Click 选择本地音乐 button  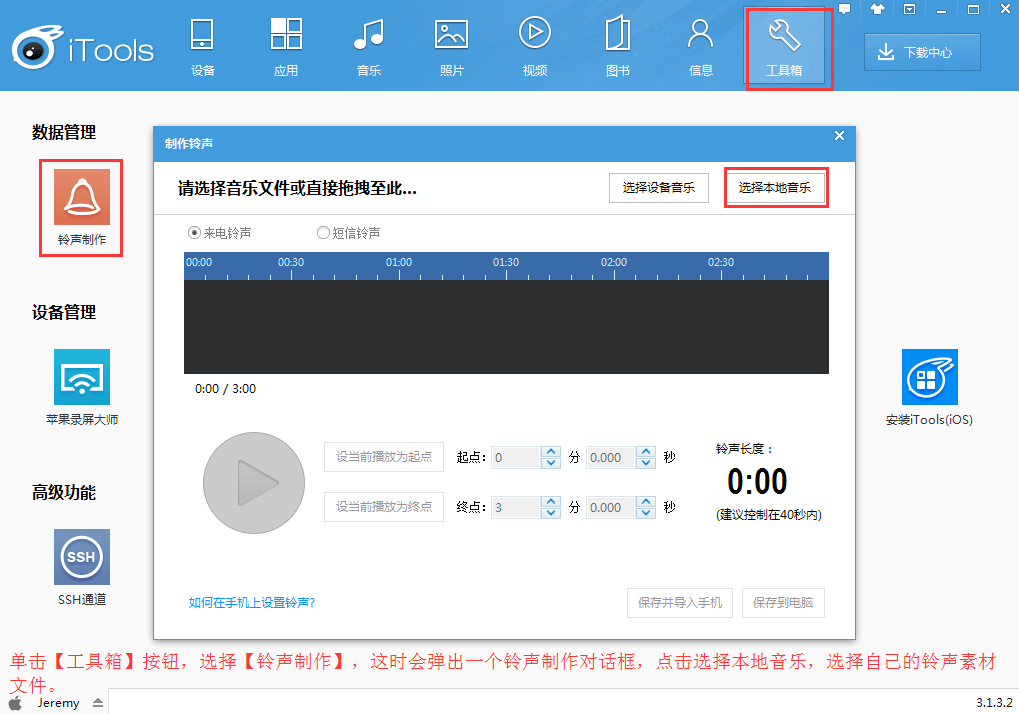point(775,188)
